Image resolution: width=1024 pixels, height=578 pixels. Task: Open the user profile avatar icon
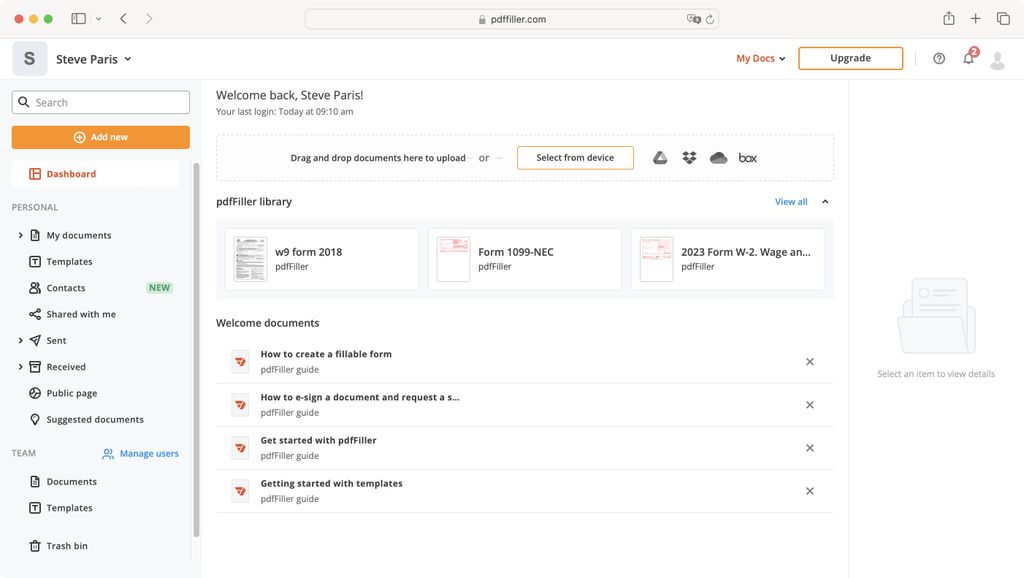[997, 59]
